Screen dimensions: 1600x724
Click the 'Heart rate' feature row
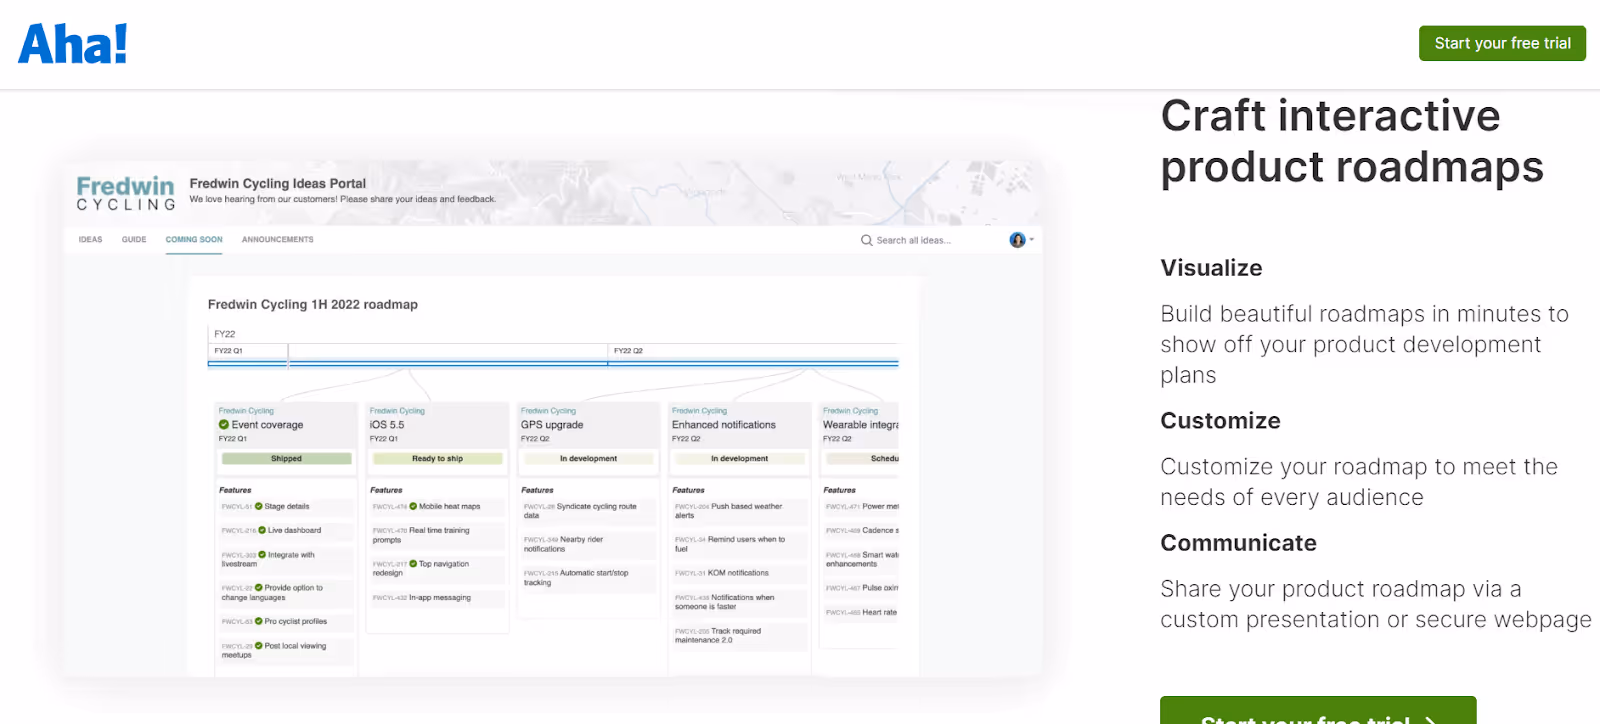(861, 612)
